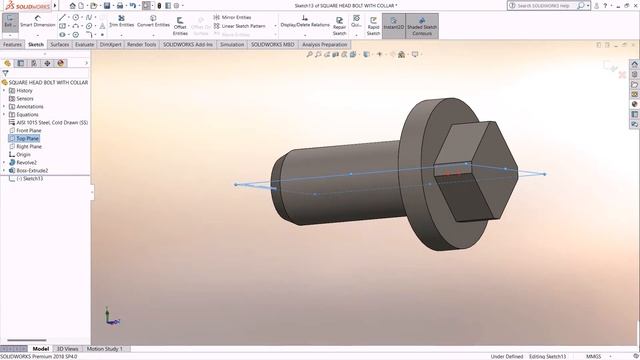Select Sketch13 in the feature tree
640x360 pixels.
(26, 179)
